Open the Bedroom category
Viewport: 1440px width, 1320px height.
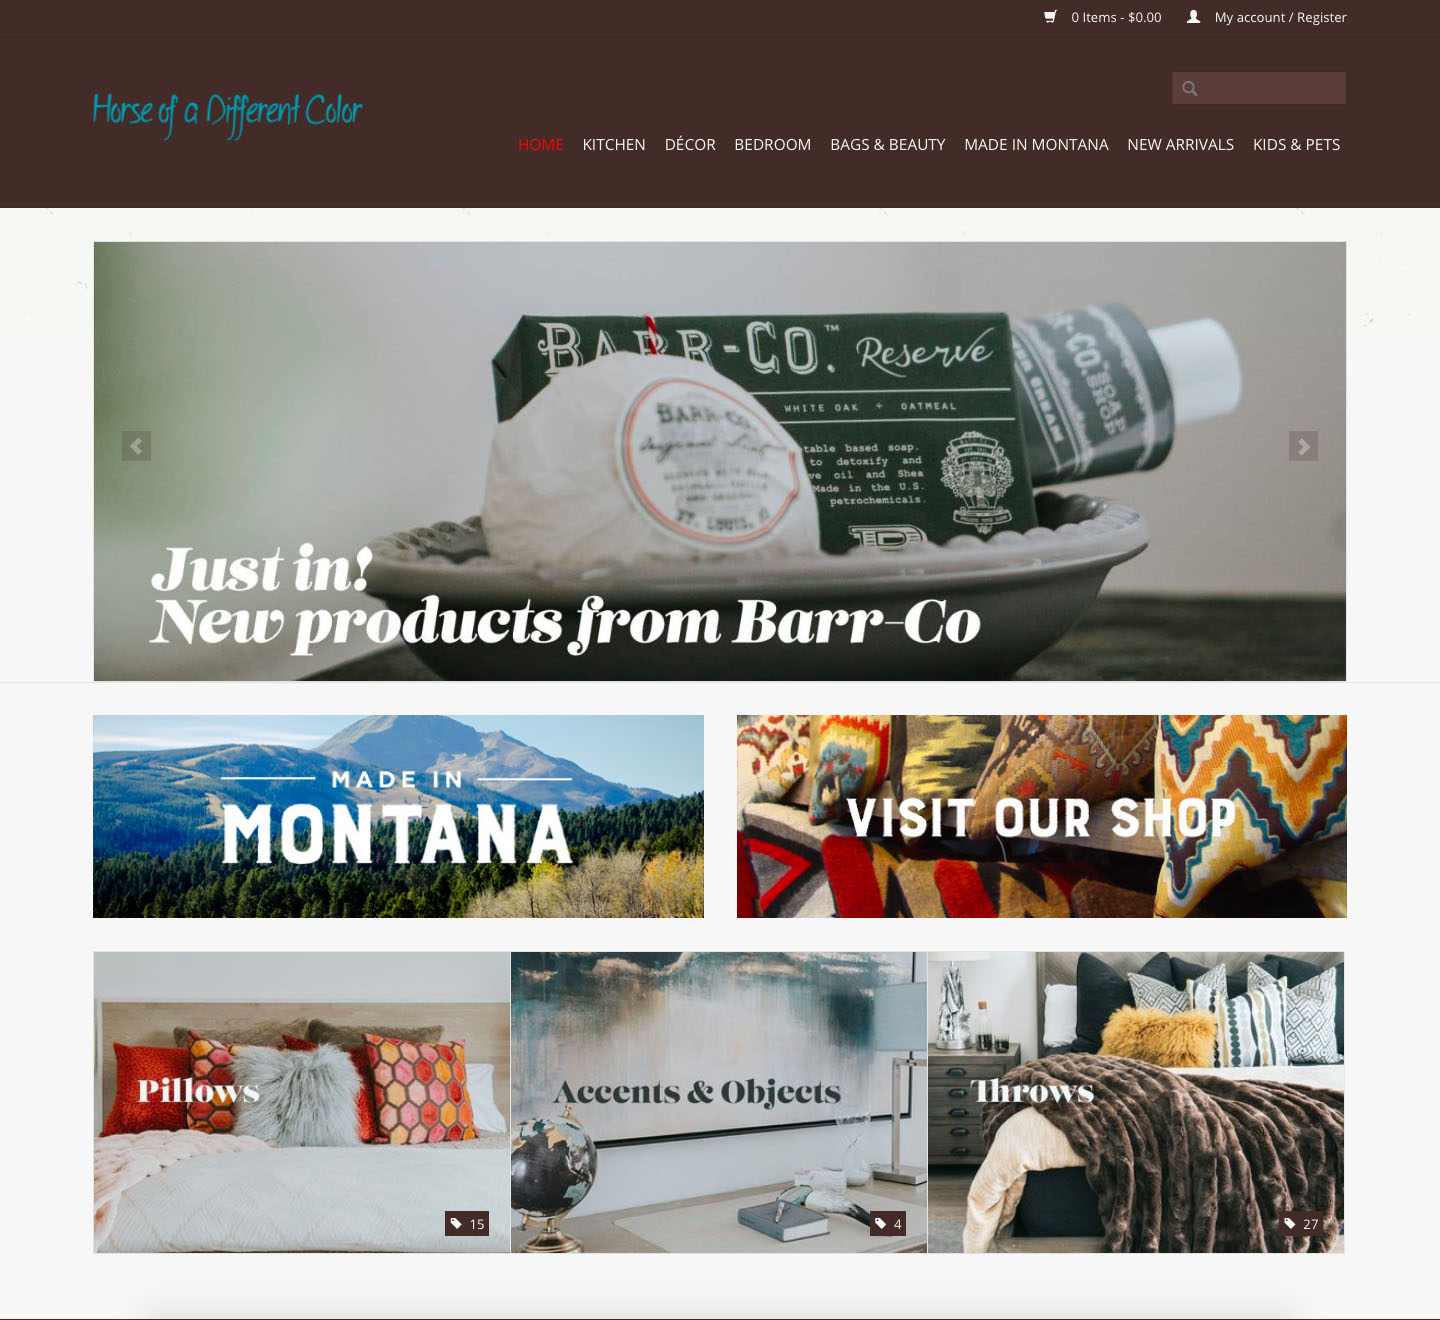773,145
